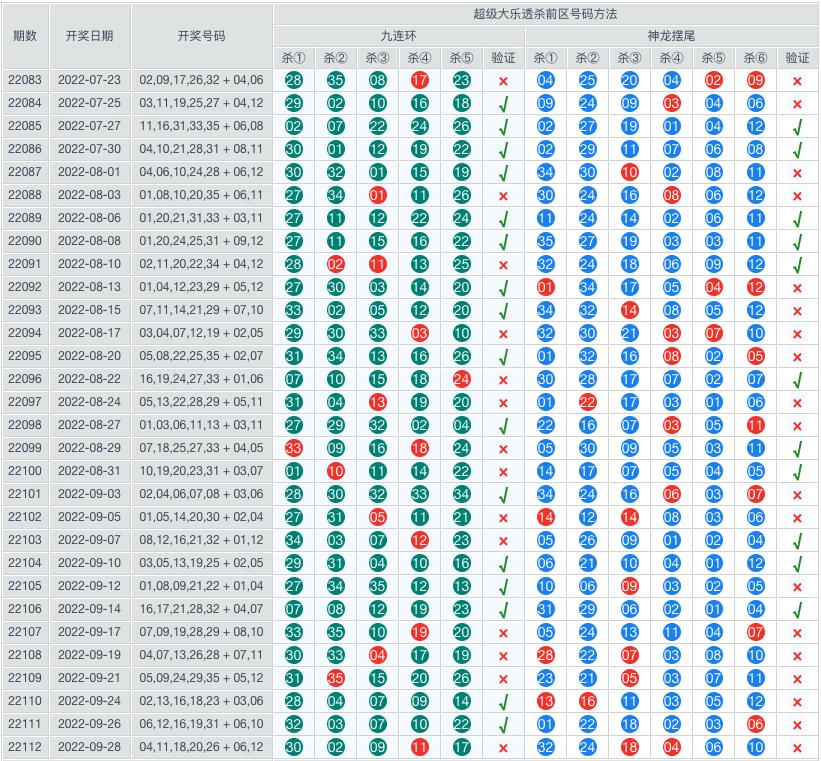Viewport: 821px width, 761px height.
Task: Select the red 01 ball in row 22092
Action: 546,287
